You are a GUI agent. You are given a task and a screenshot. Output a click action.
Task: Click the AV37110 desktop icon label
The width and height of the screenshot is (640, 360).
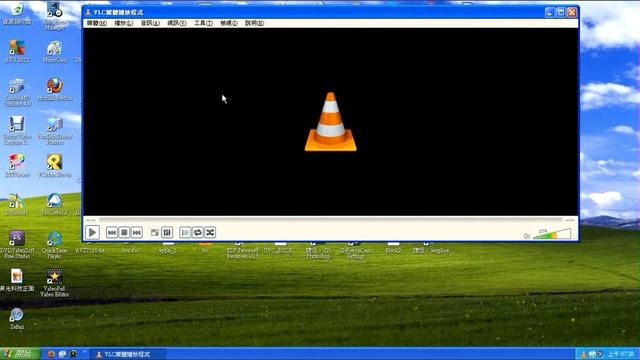(90, 251)
